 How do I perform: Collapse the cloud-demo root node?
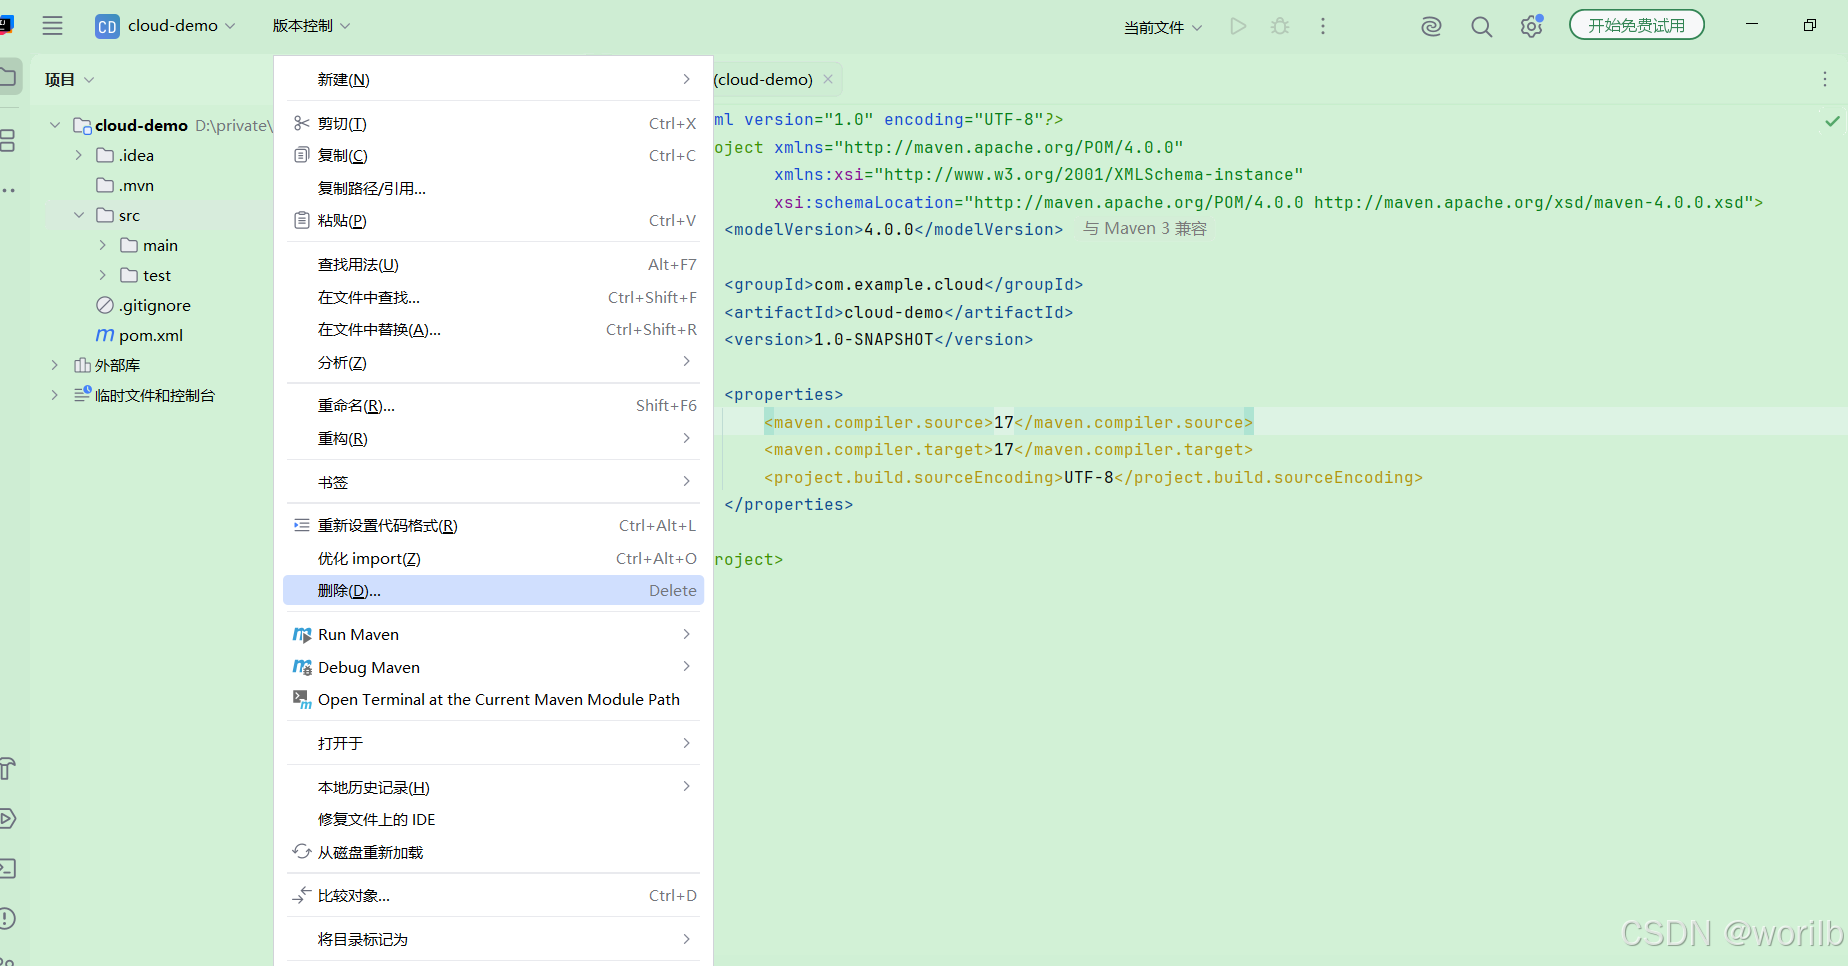[55, 125]
